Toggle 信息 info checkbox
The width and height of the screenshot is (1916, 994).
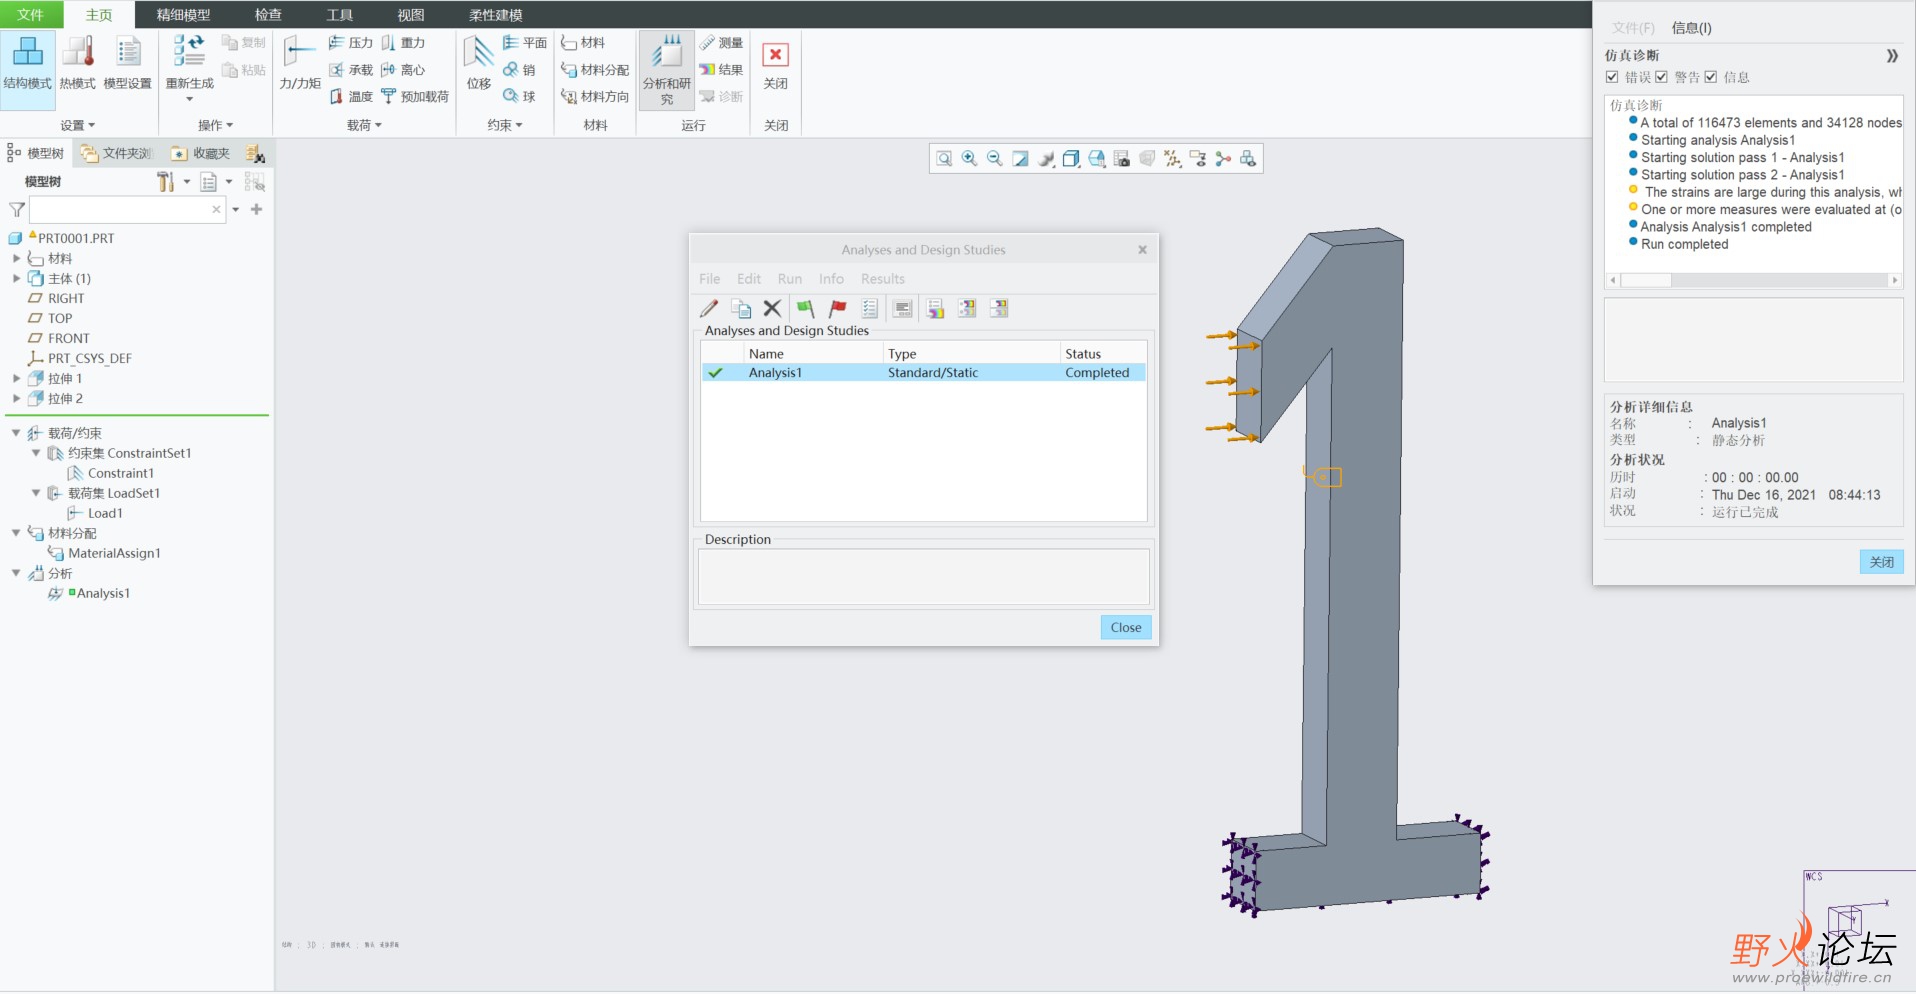(1711, 77)
